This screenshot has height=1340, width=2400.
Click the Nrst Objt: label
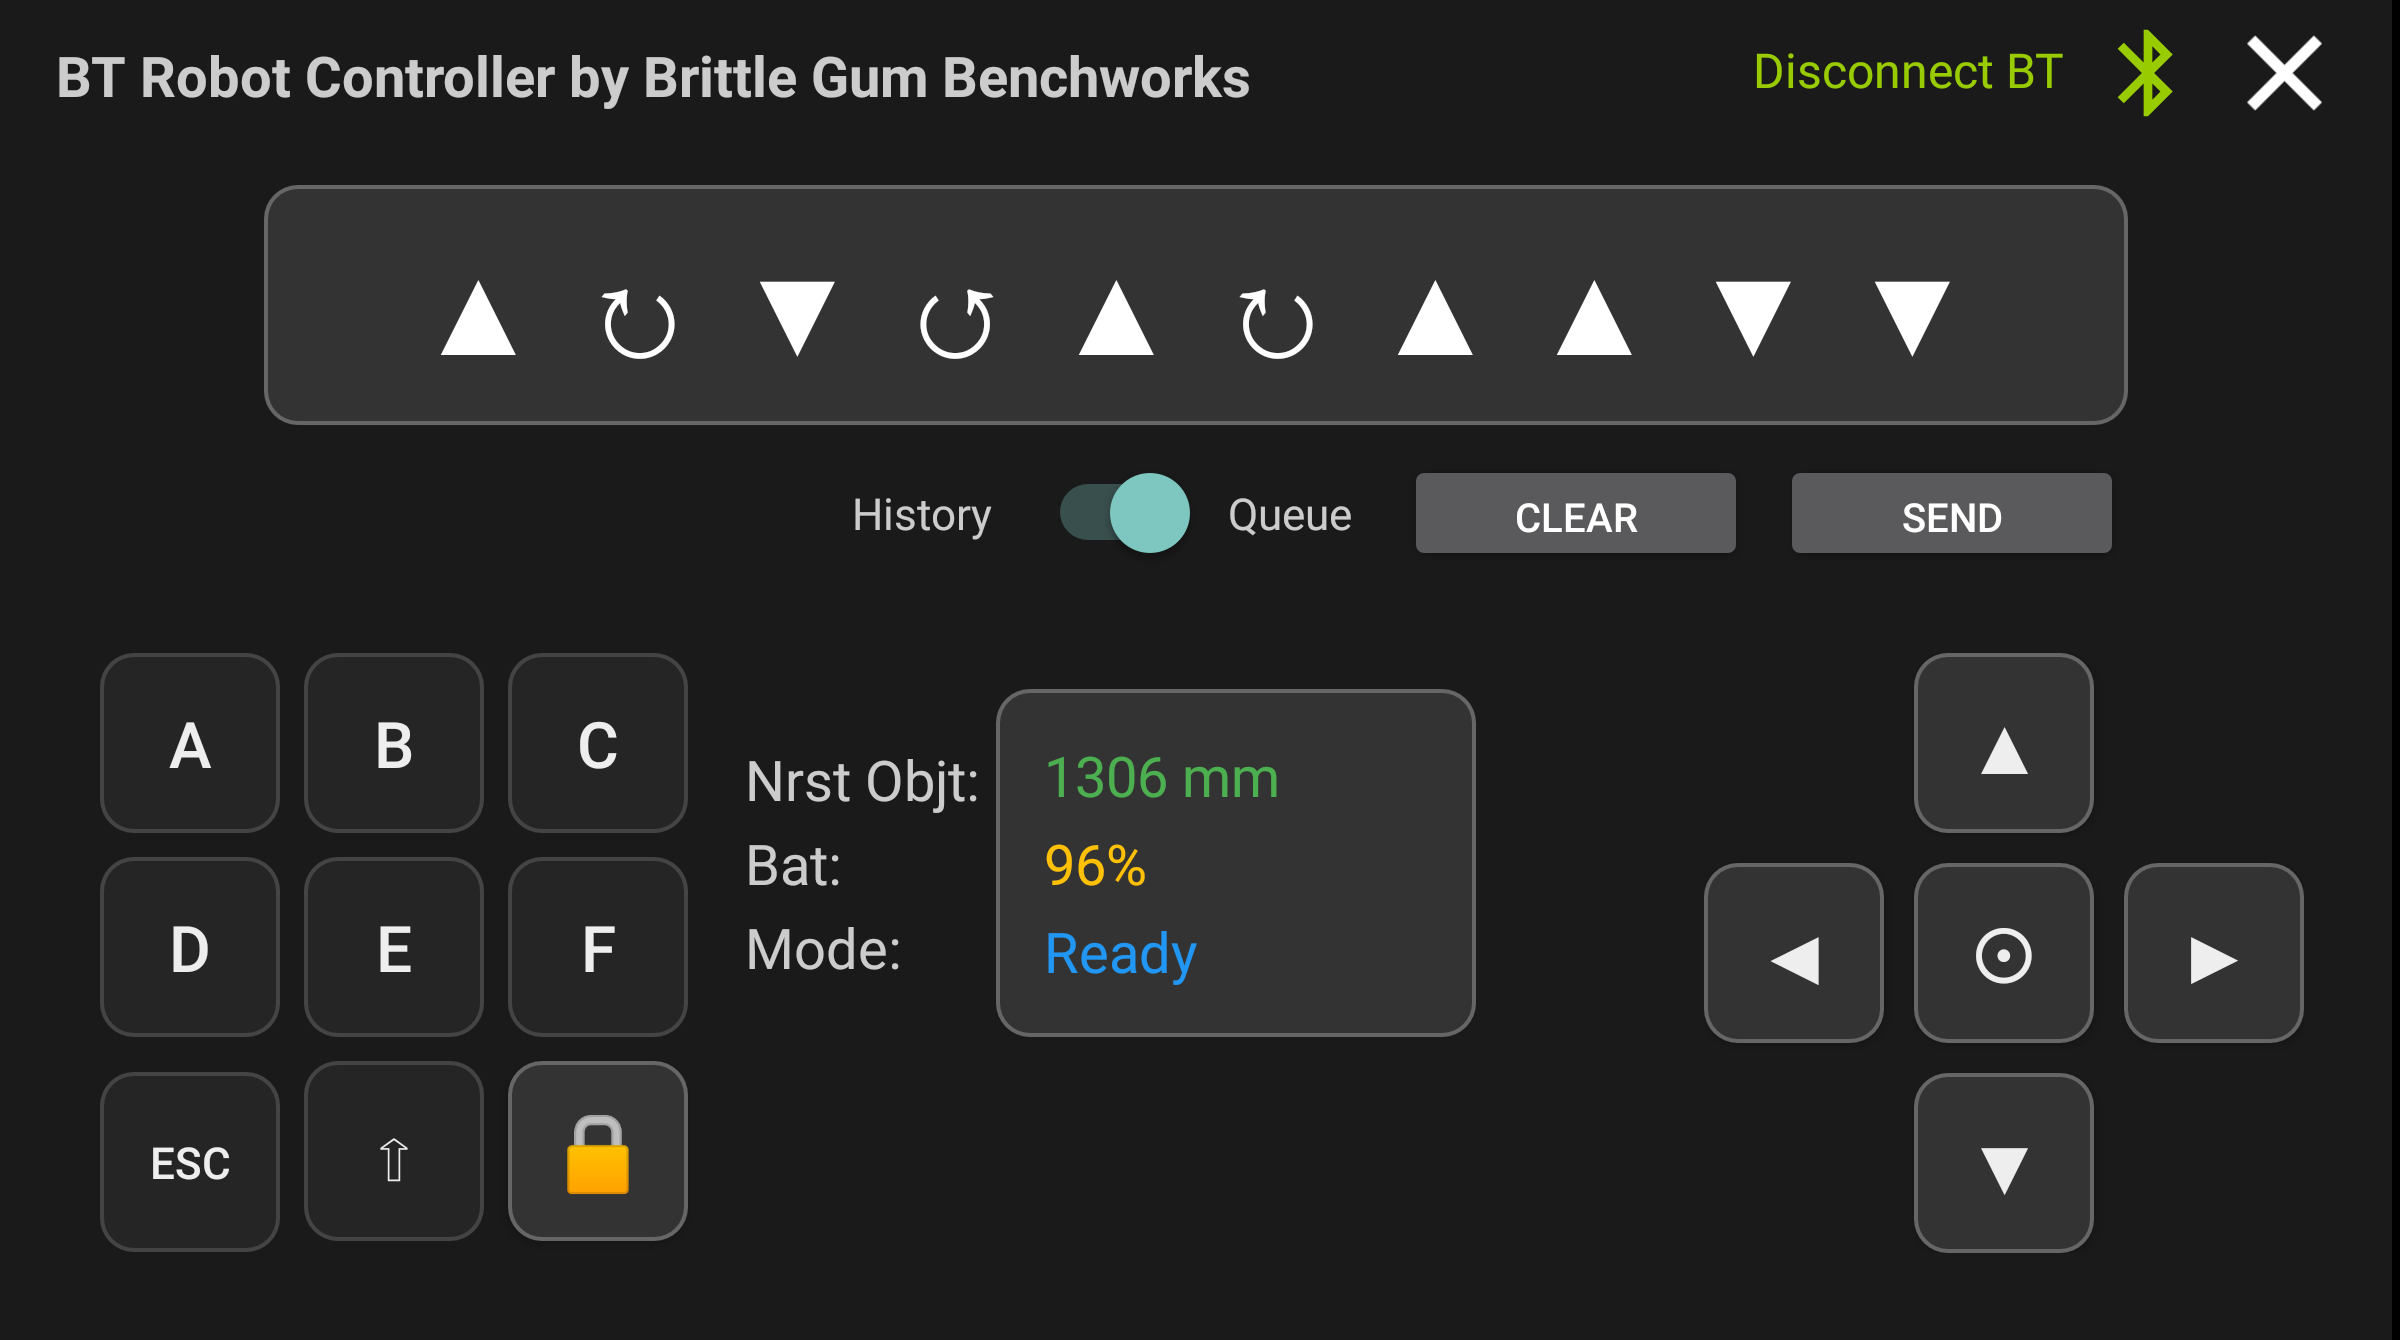pos(862,782)
